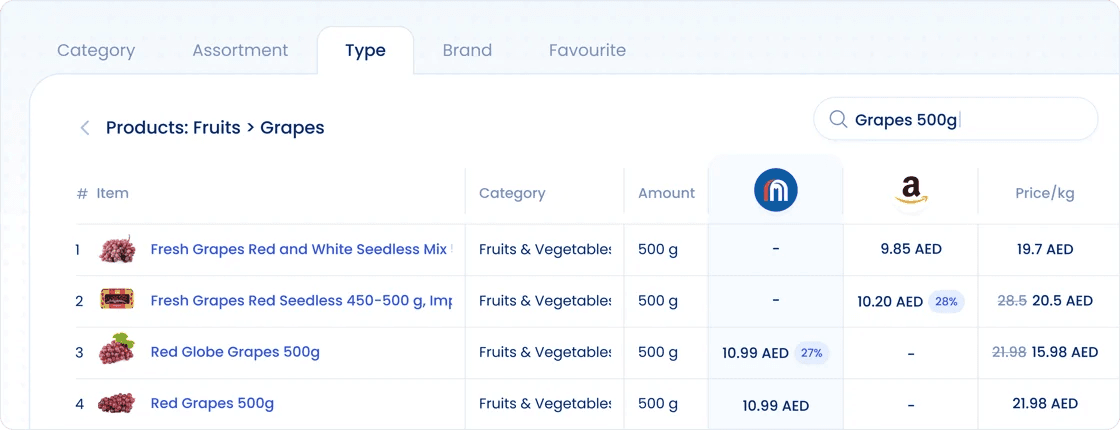The width and height of the screenshot is (1120, 430).
Task: Open Fresh Grapes Red Seedless 450-500 g link
Action: pyautogui.click(x=301, y=301)
